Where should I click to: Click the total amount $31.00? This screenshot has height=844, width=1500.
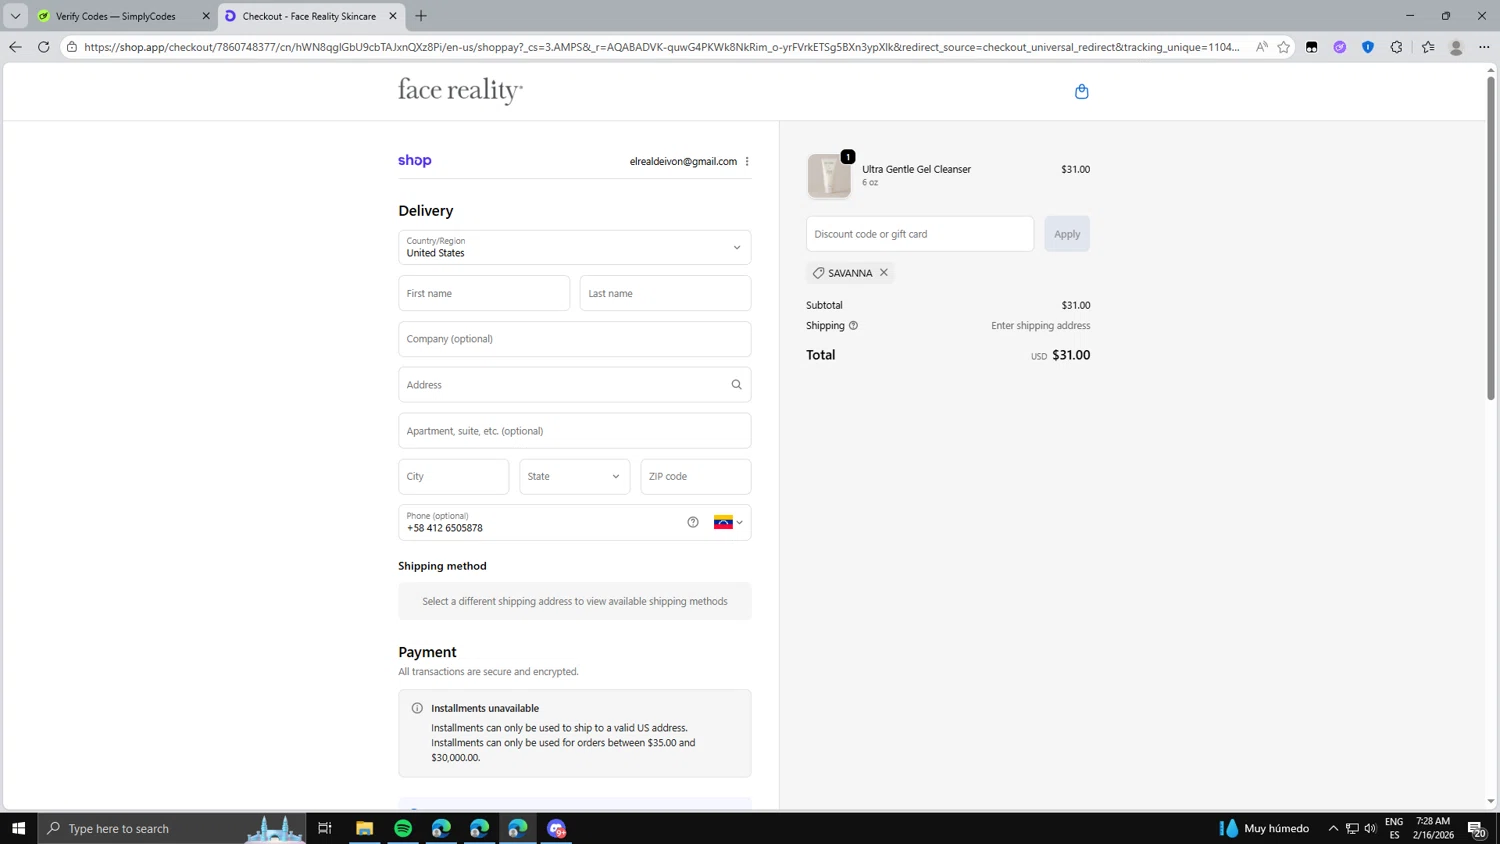coord(1071,355)
